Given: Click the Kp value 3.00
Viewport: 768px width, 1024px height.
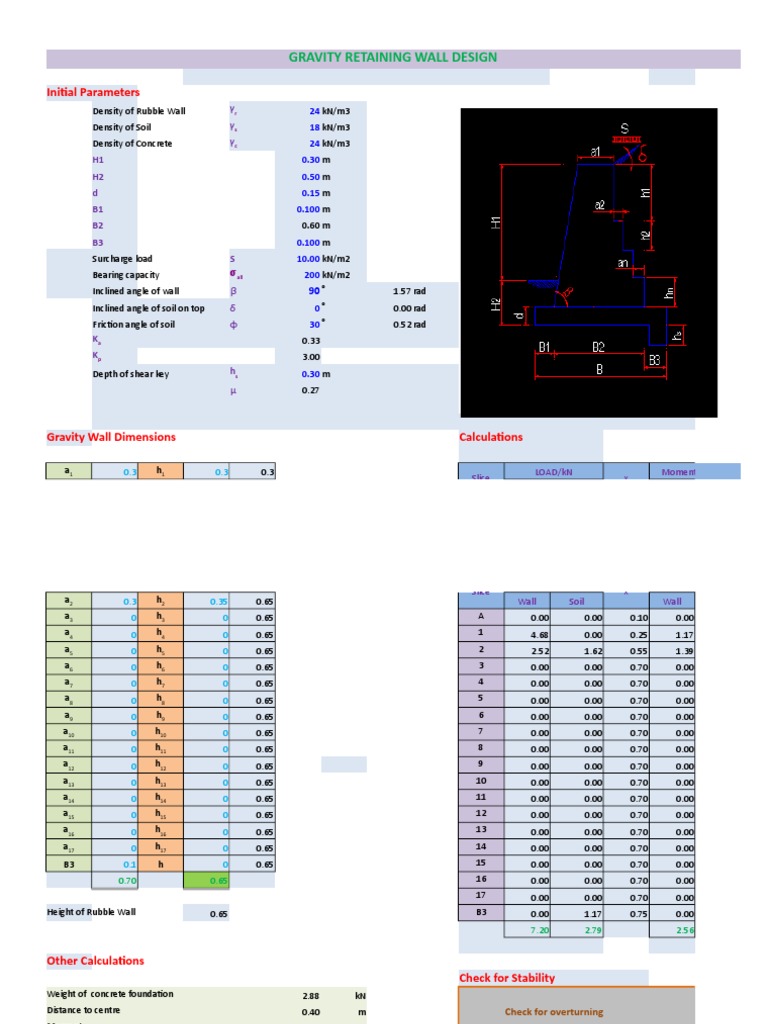Looking at the screenshot, I should pyautogui.click(x=311, y=357).
